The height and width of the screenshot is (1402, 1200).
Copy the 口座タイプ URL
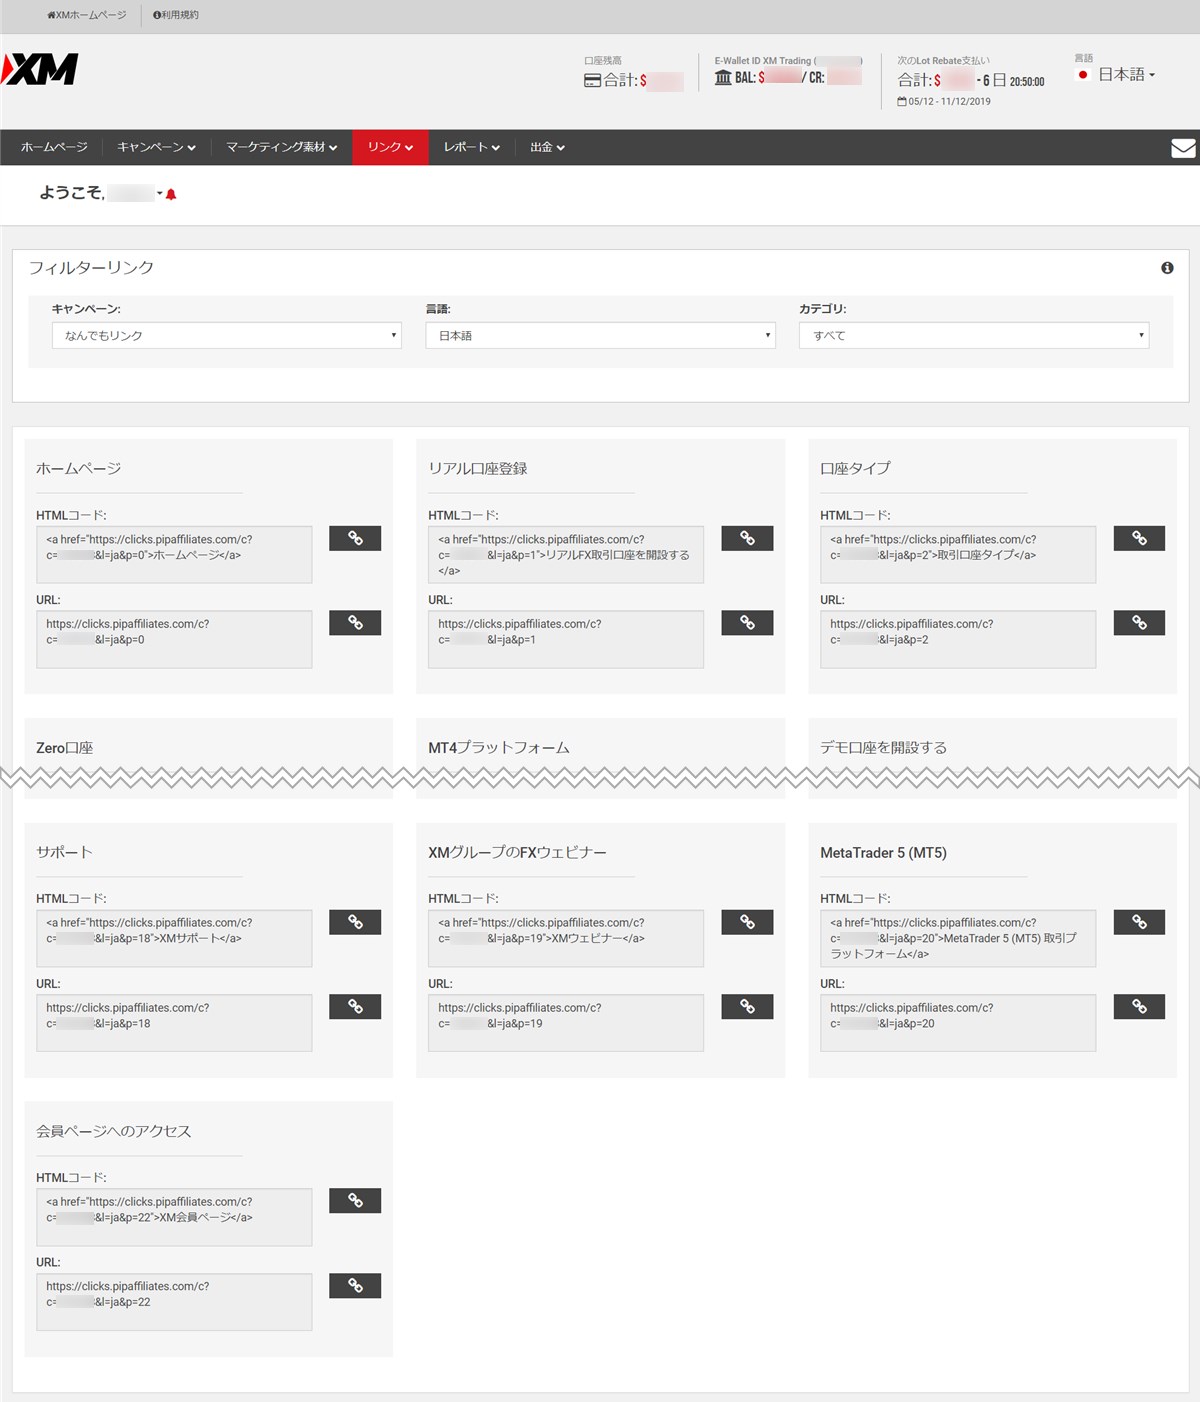tap(1139, 623)
